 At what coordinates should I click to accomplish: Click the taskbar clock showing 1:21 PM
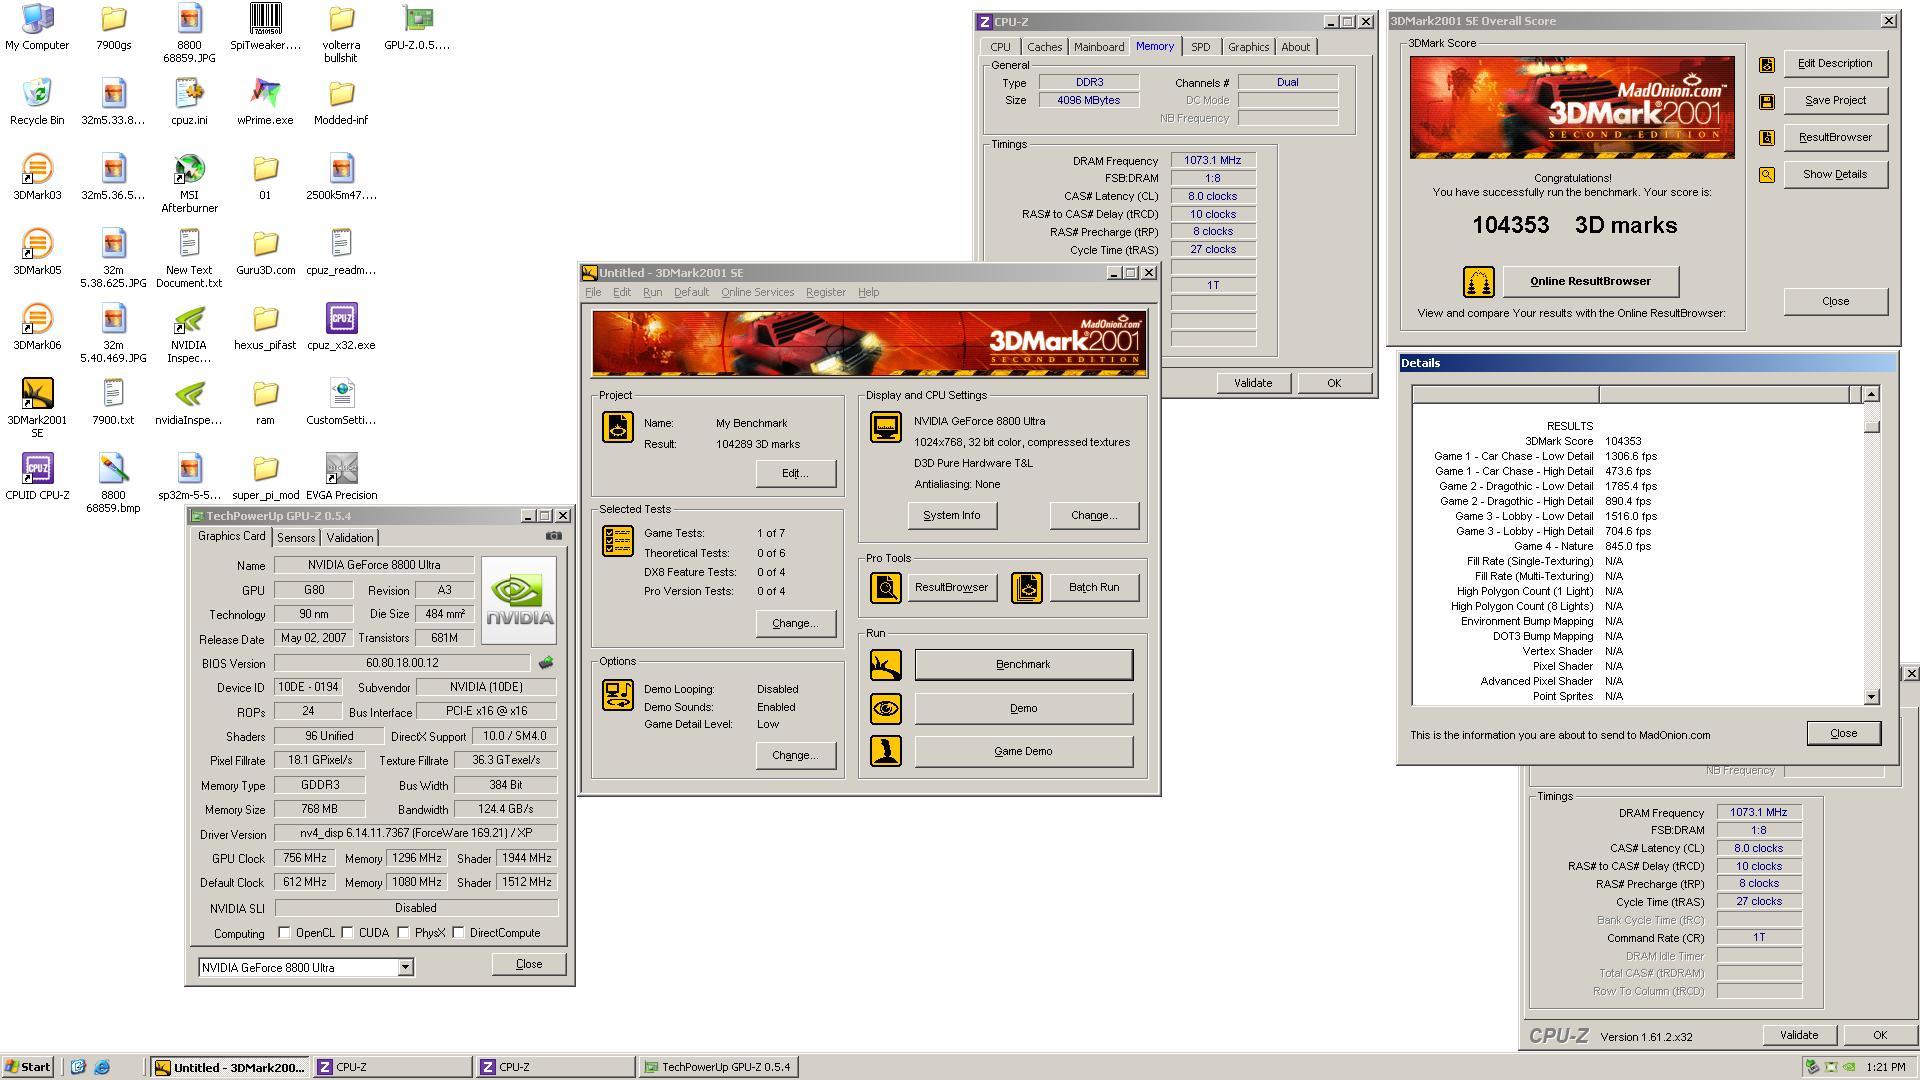pos(1885,1067)
